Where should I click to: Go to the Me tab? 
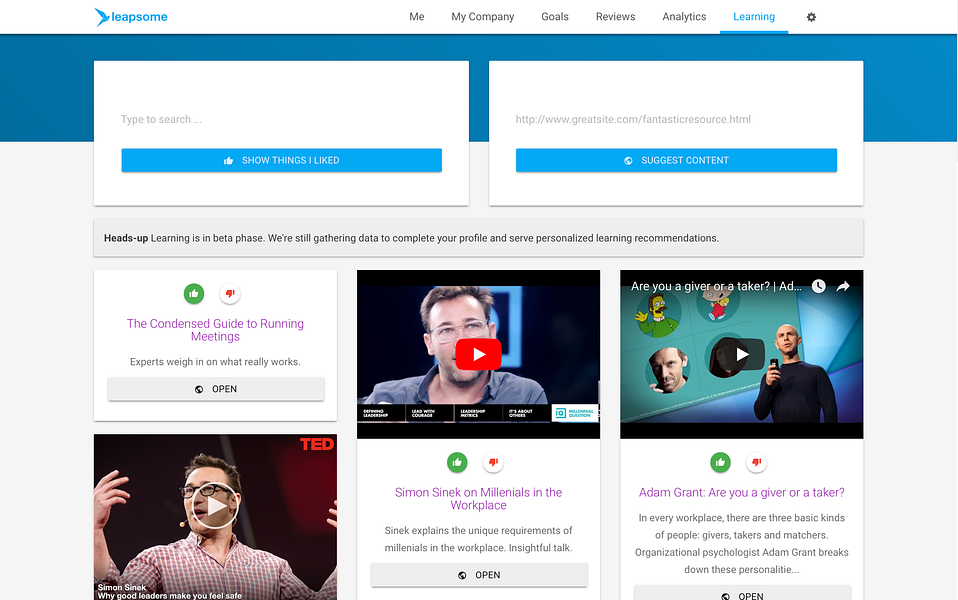[x=417, y=16]
